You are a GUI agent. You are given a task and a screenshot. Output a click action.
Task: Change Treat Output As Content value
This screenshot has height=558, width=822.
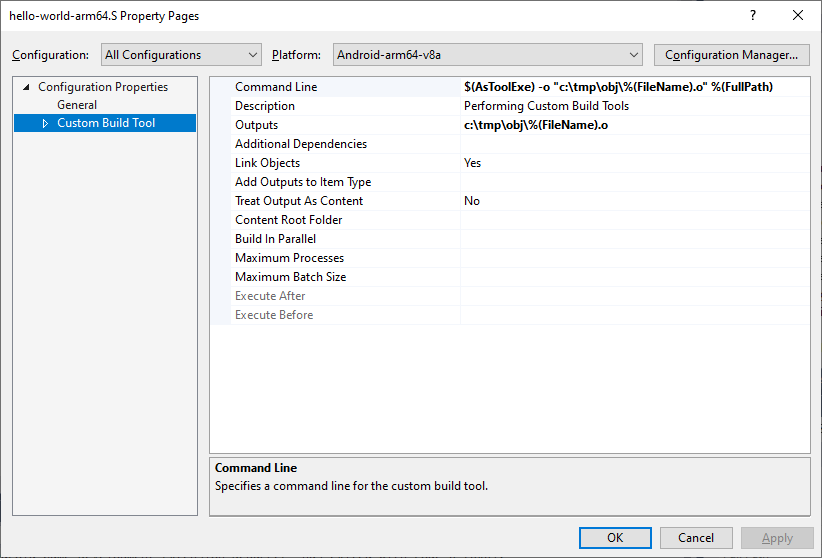click(x=634, y=201)
